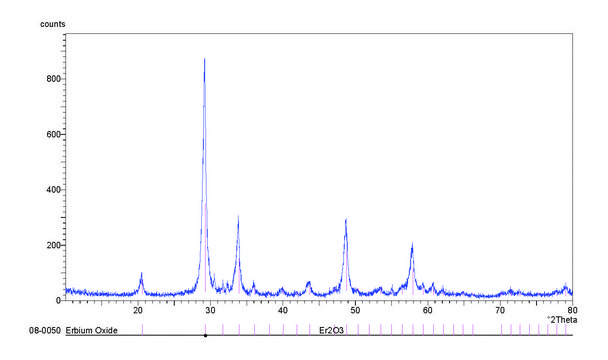Click the tip of the tallest peak near 29°

tap(204, 59)
